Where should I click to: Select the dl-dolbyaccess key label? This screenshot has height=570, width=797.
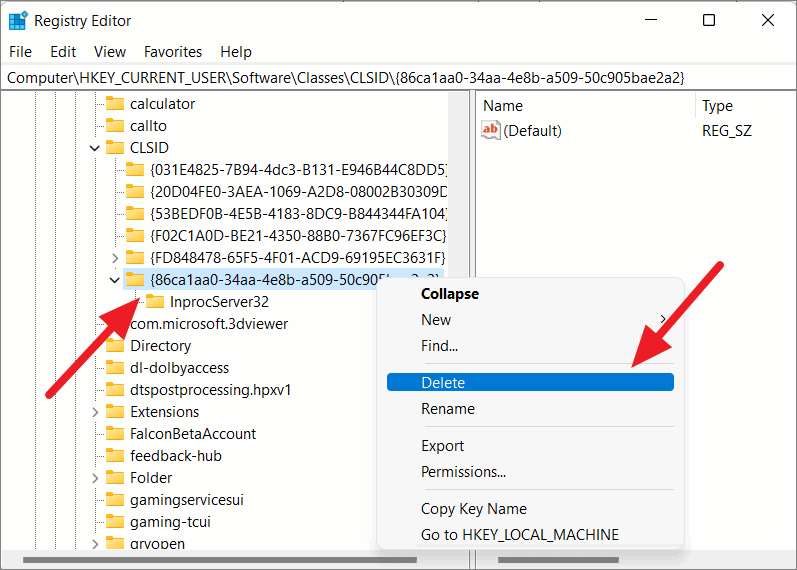(179, 368)
